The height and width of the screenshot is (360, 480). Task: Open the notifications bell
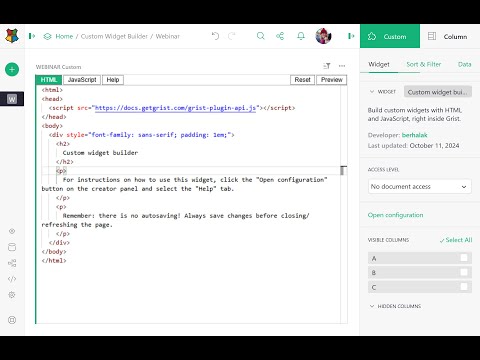[x=301, y=36]
